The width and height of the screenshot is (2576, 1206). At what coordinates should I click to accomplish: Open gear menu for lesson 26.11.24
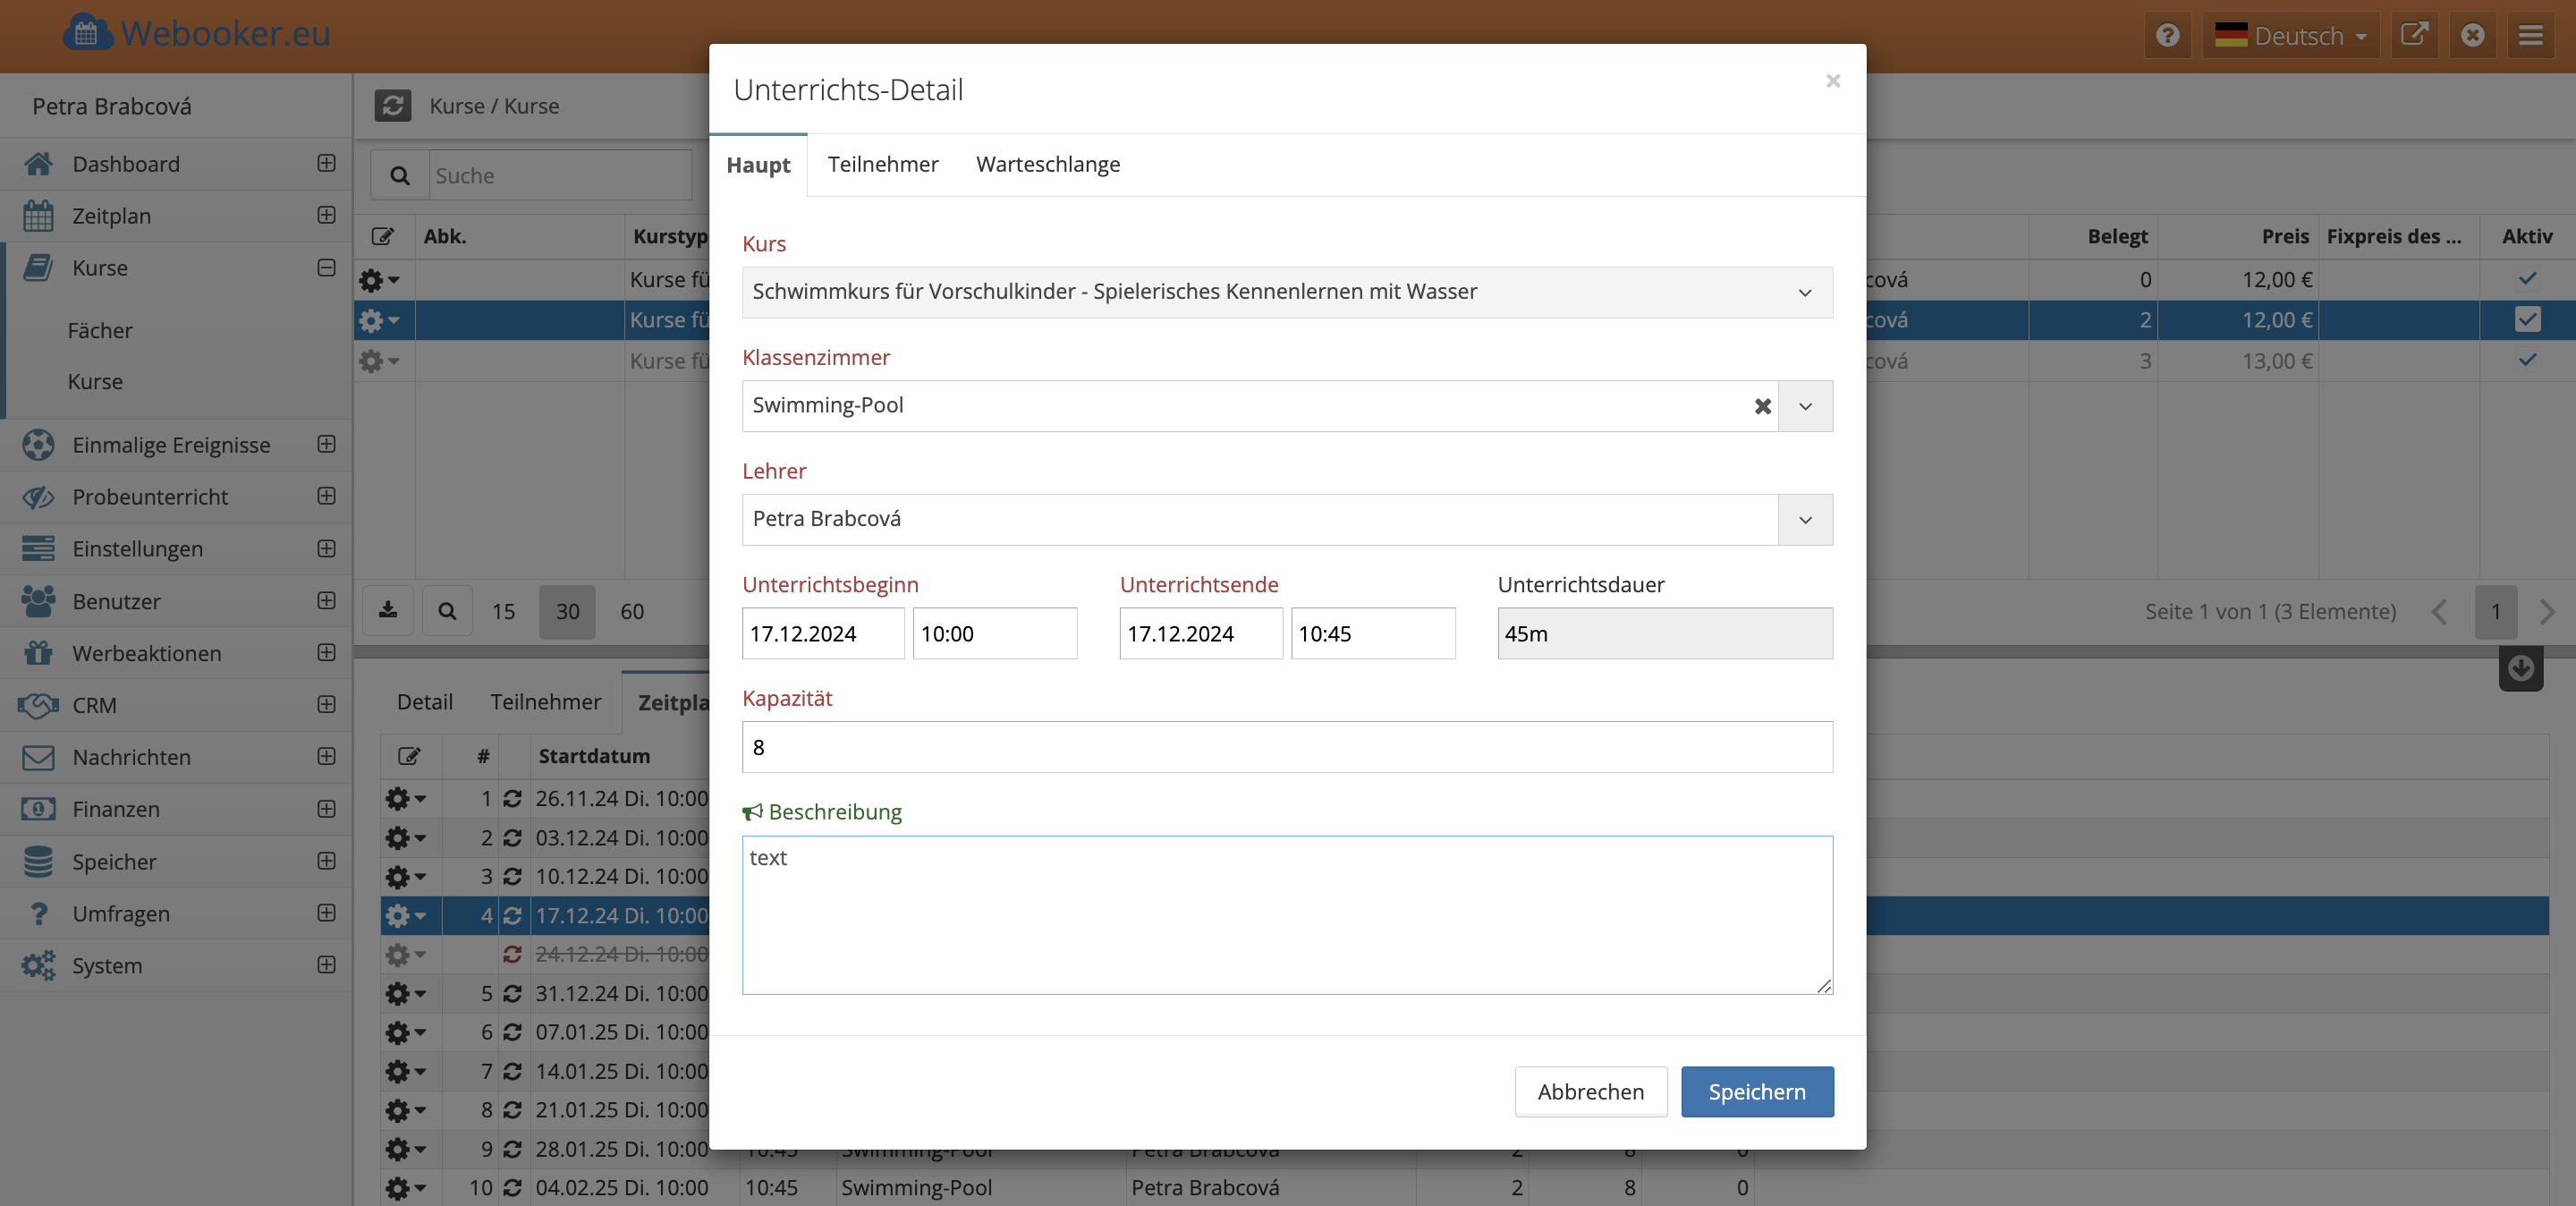click(405, 798)
